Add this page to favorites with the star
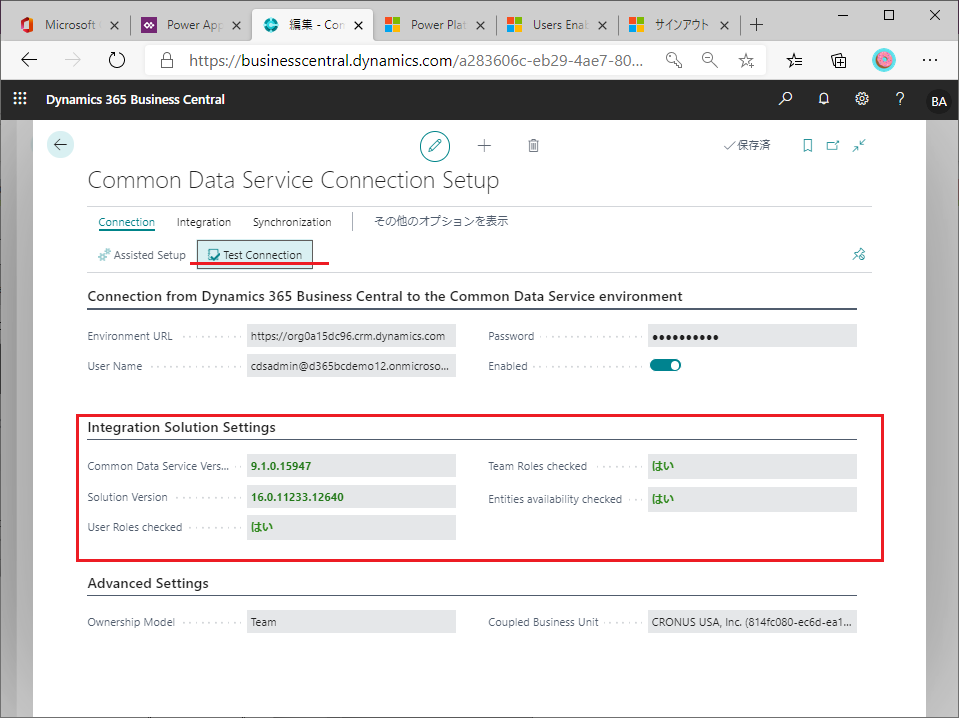959x718 pixels. click(x=746, y=60)
